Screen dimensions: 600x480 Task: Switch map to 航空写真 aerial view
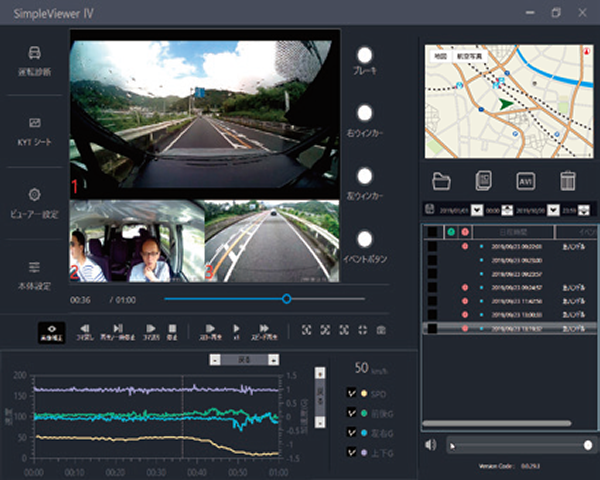(469, 58)
